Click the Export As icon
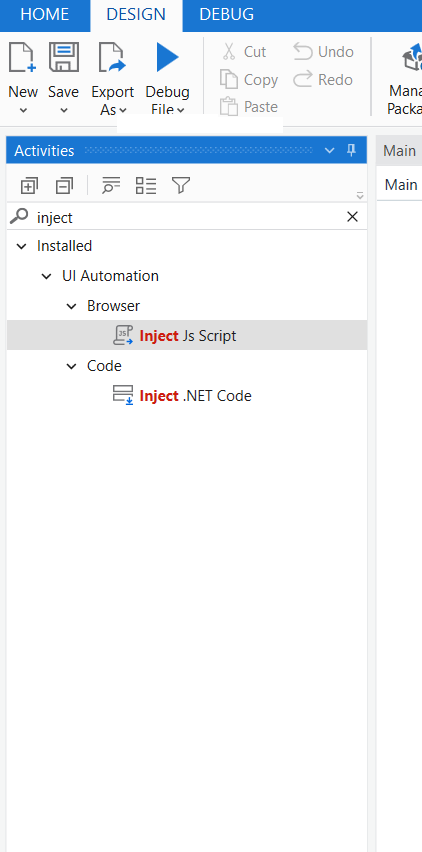Screen dimensions: 422x852 coord(112,58)
